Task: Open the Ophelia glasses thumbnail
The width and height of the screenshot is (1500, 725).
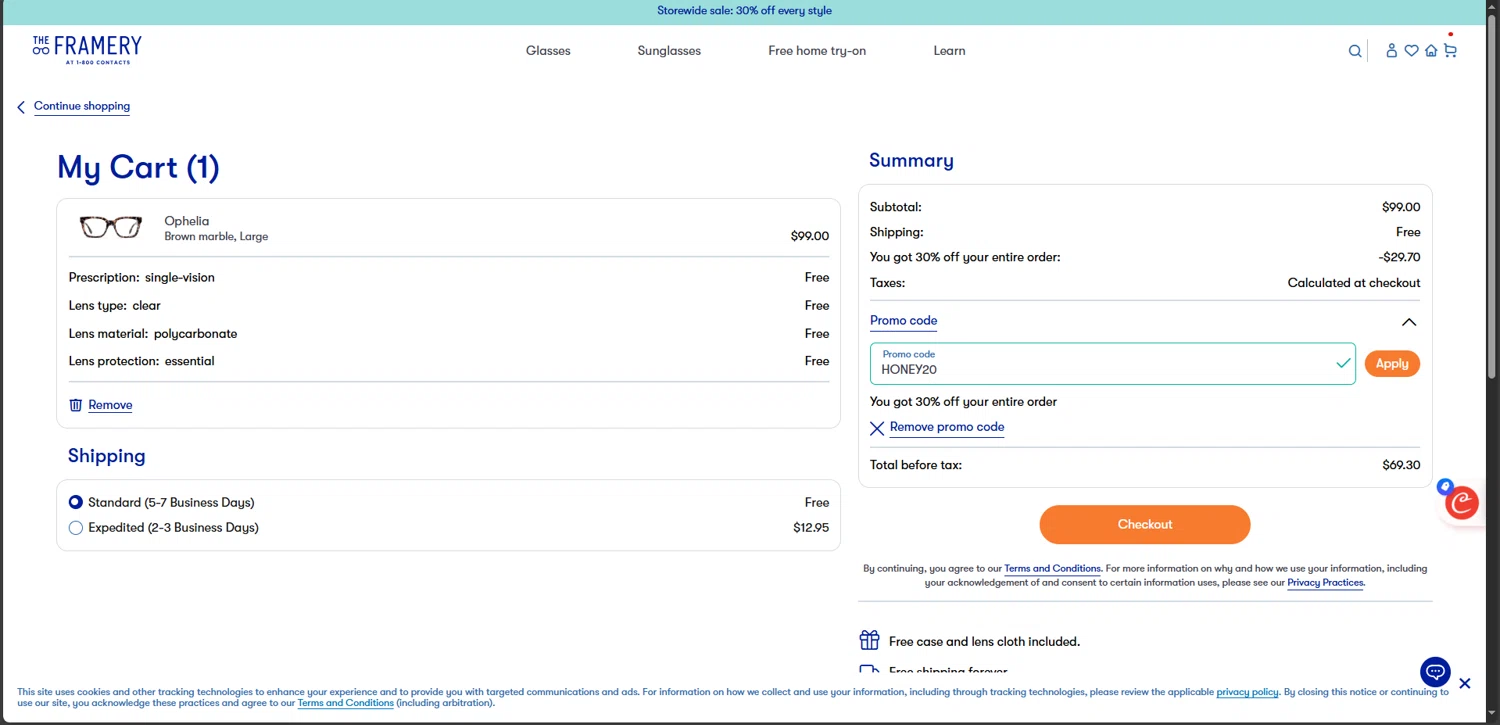Action: (111, 227)
